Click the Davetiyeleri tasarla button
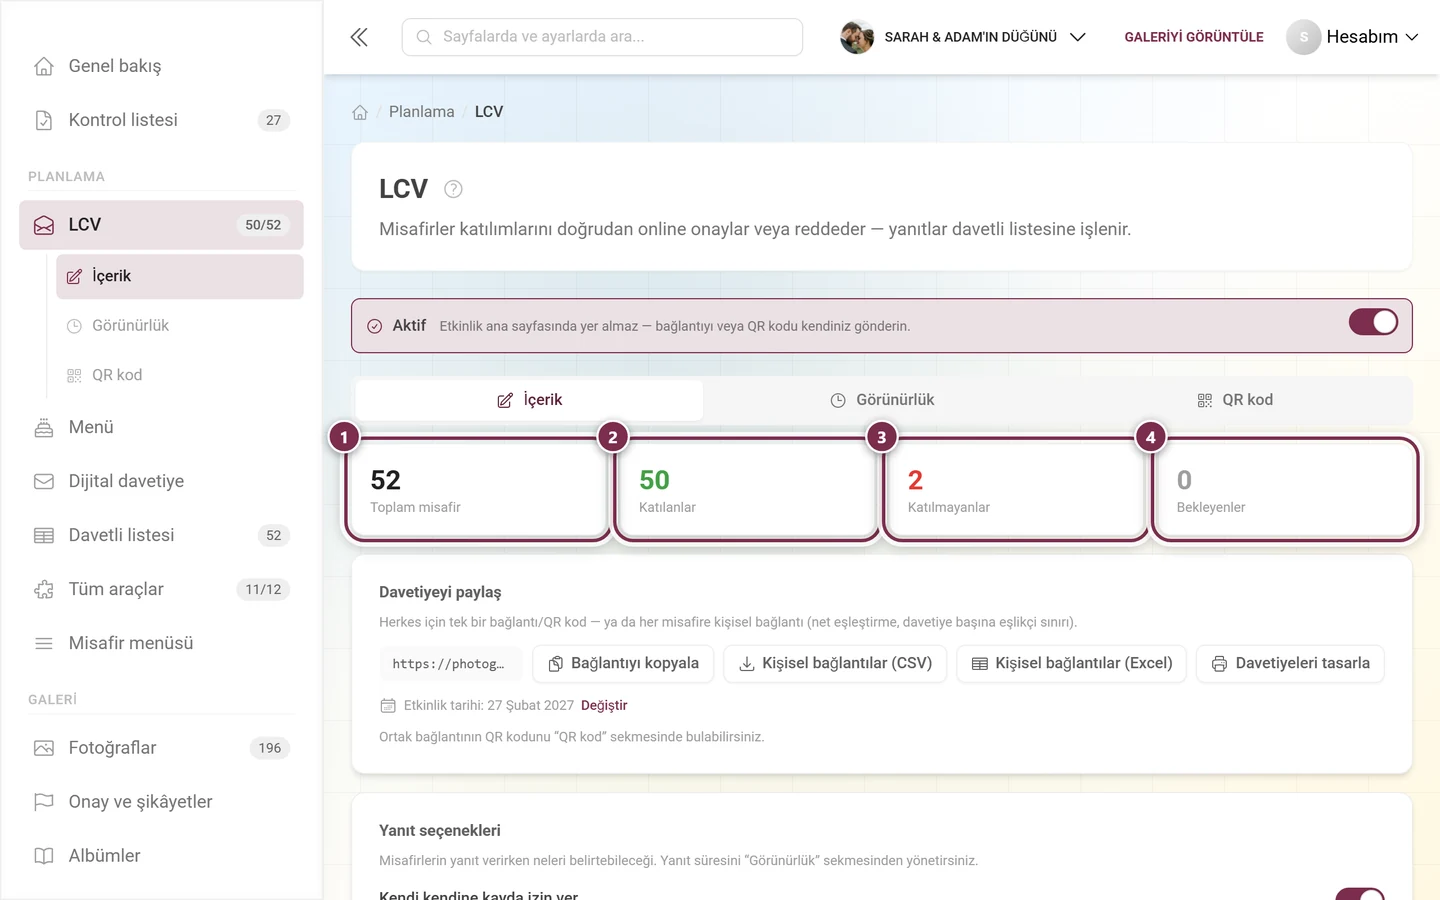Image resolution: width=1440 pixels, height=900 pixels. tap(1291, 664)
